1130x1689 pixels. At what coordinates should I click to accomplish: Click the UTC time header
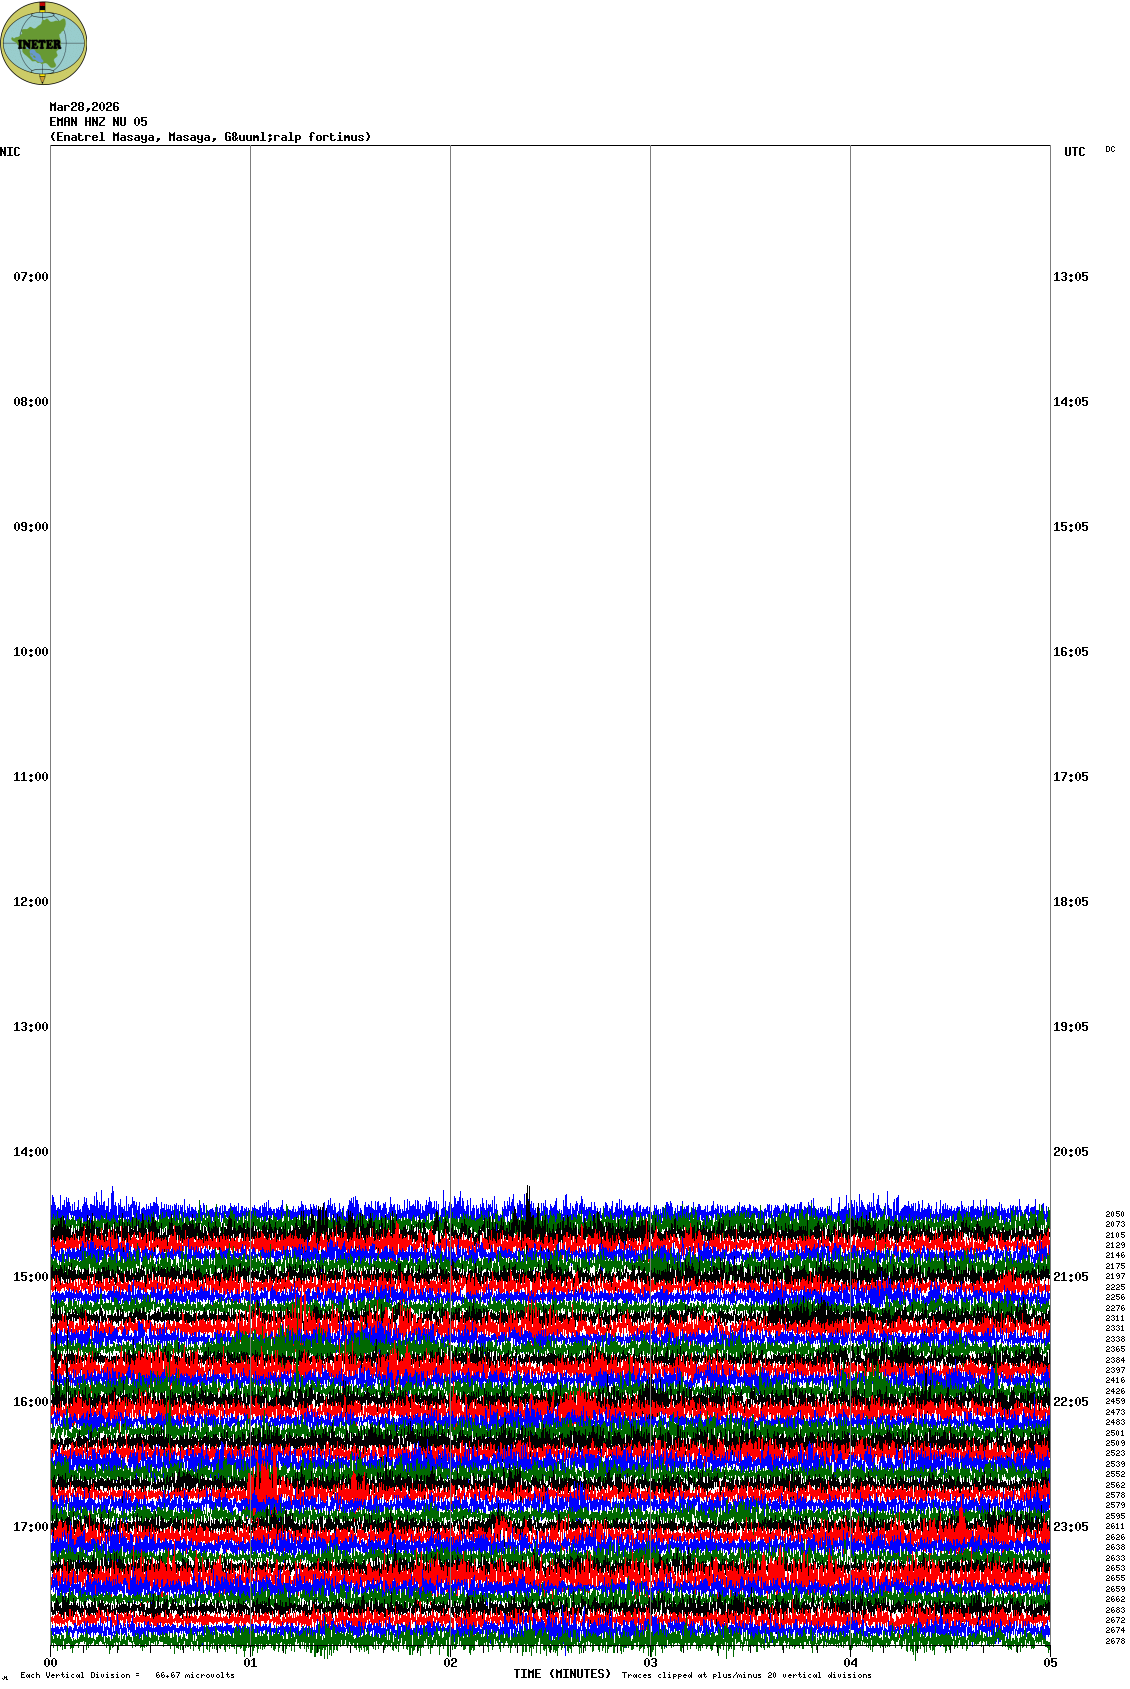[1074, 152]
